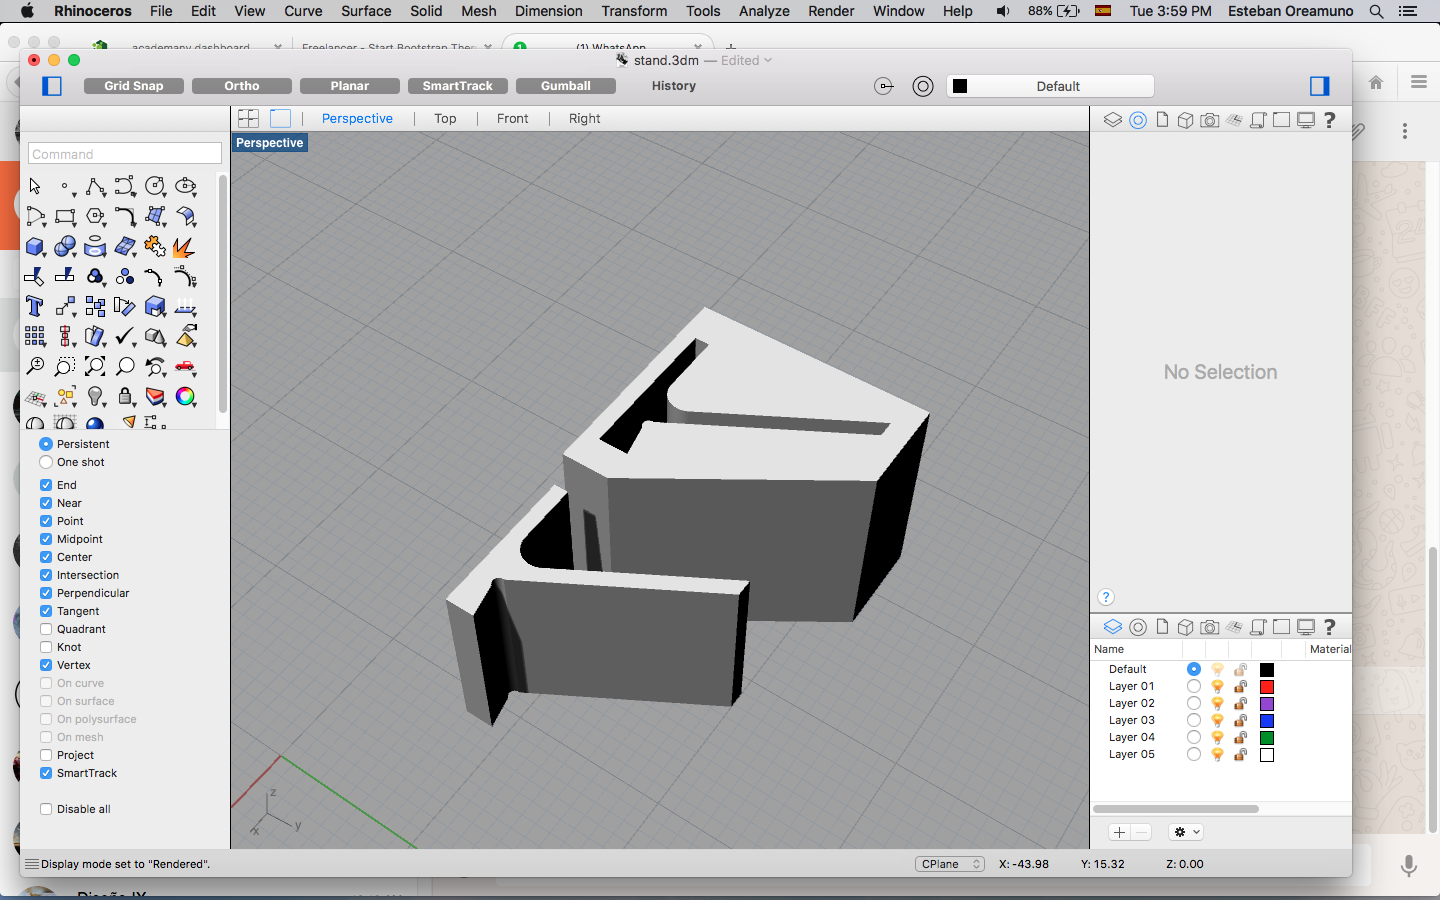Open the color wheel render tool

pyautogui.click(x=185, y=397)
